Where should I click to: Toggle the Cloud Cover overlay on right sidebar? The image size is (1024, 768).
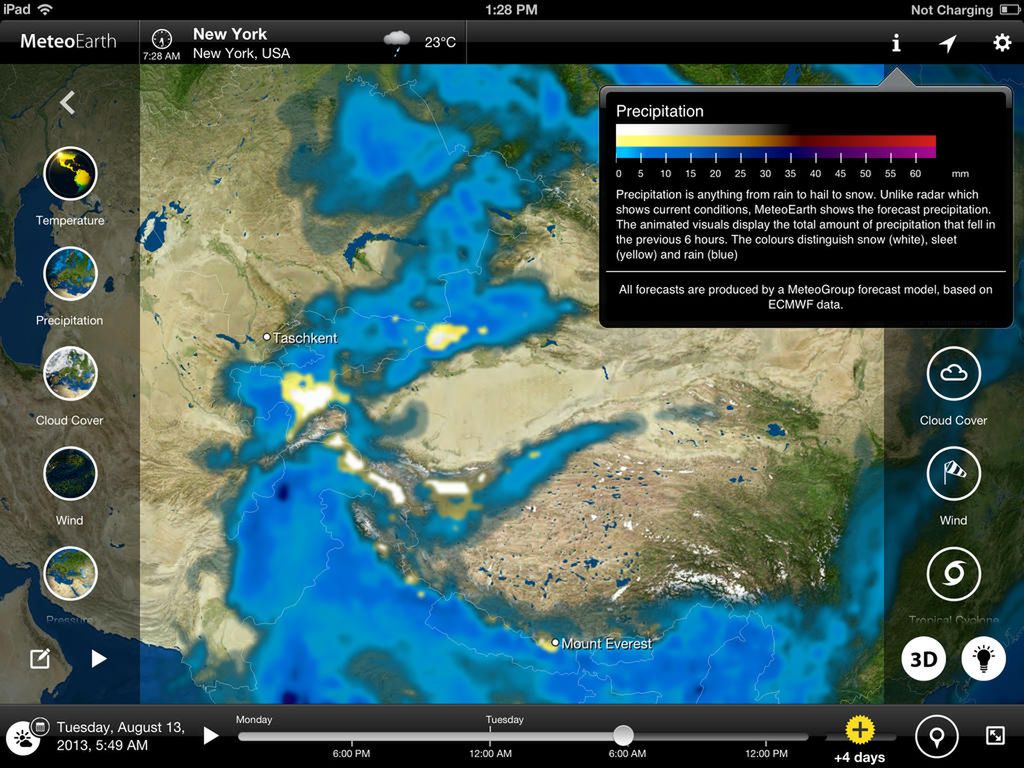[953, 373]
